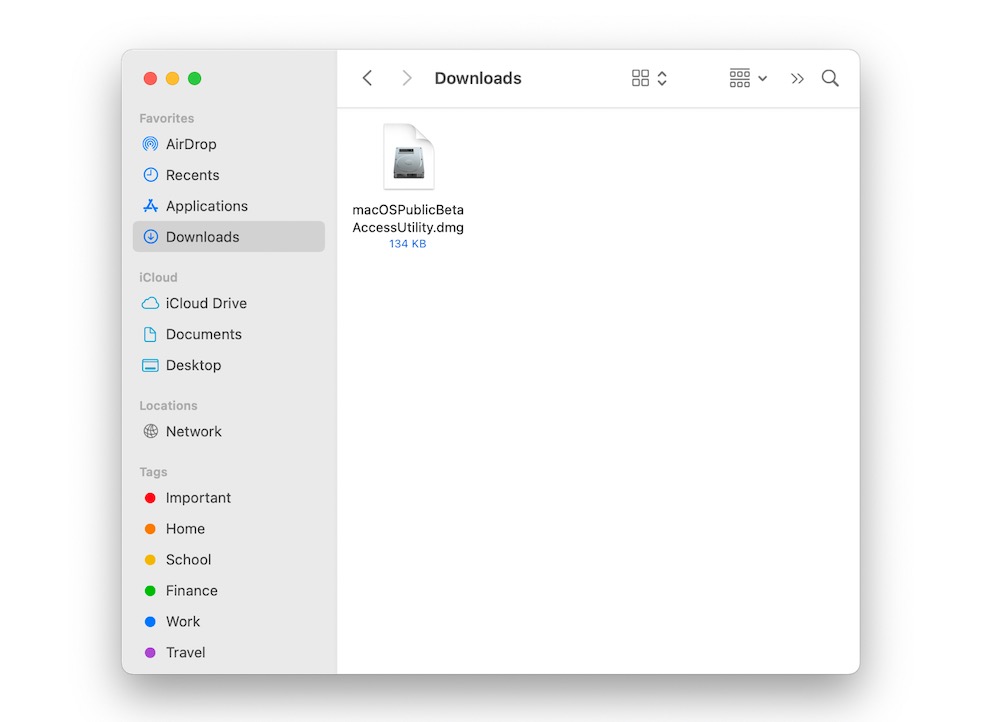This screenshot has height=722, width=1000.
Task: Select Network under Locations
Action: [193, 431]
